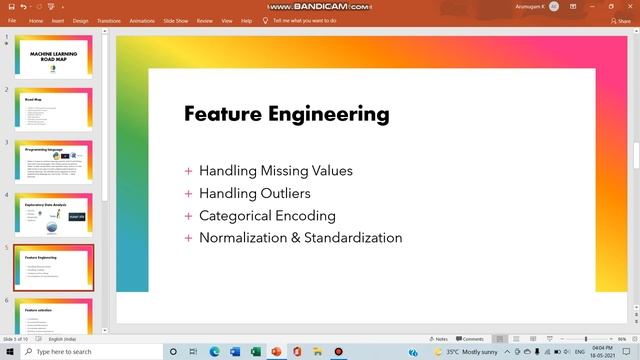
Task: Switch to the Design ribbon tab
Action: pyautogui.click(x=80, y=21)
